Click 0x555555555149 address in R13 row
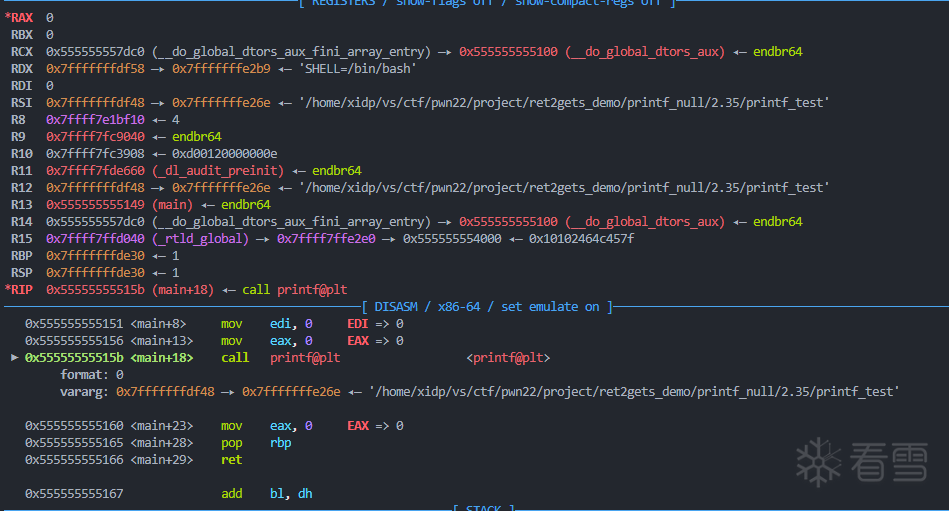This screenshot has height=511, width=949. coord(95,204)
